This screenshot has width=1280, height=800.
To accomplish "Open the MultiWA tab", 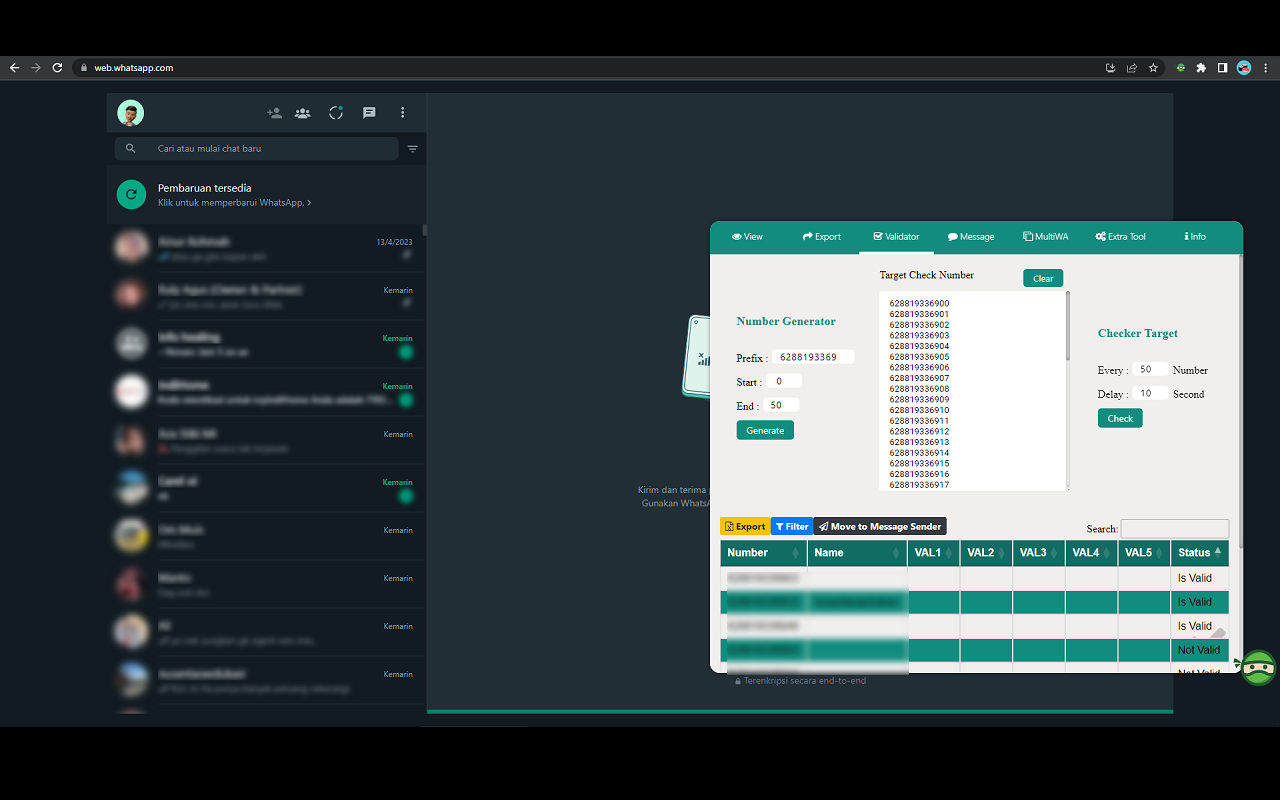I will click(1045, 237).
